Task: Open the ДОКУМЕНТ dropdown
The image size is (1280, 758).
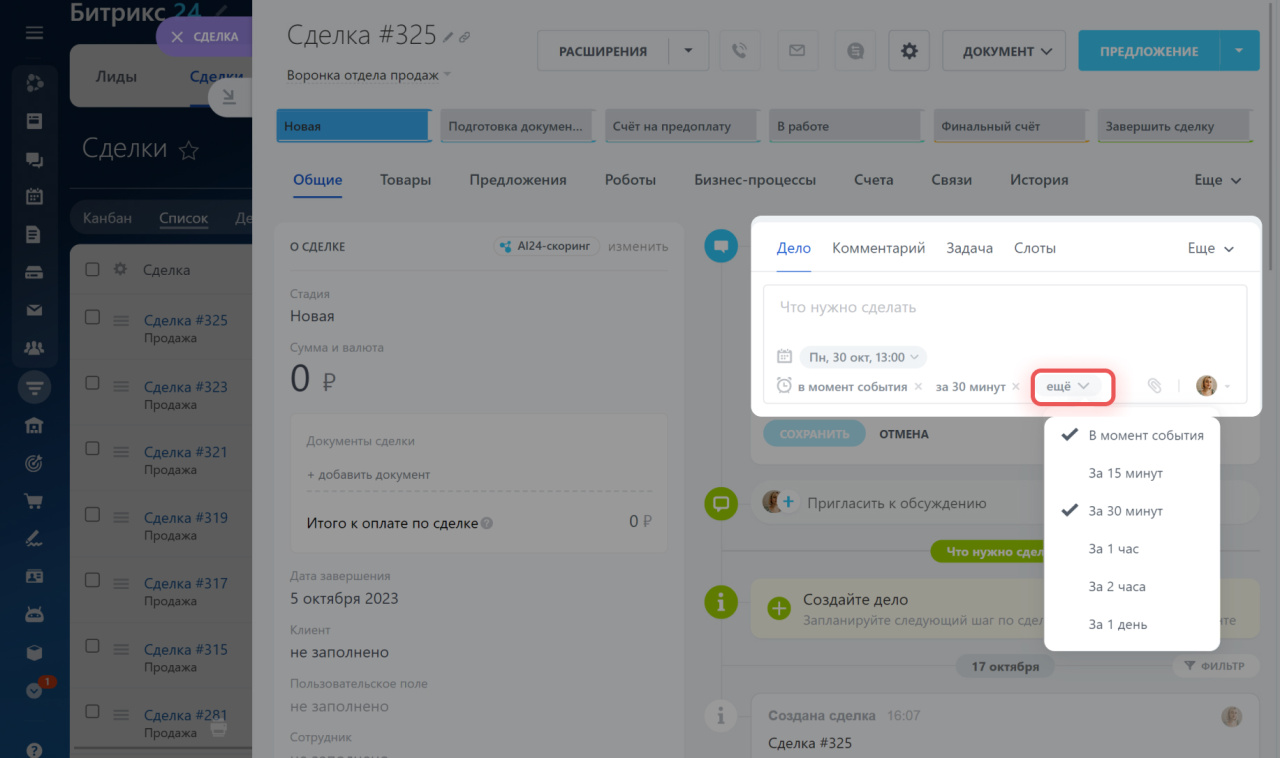Action: click(x=1006, y=51)
